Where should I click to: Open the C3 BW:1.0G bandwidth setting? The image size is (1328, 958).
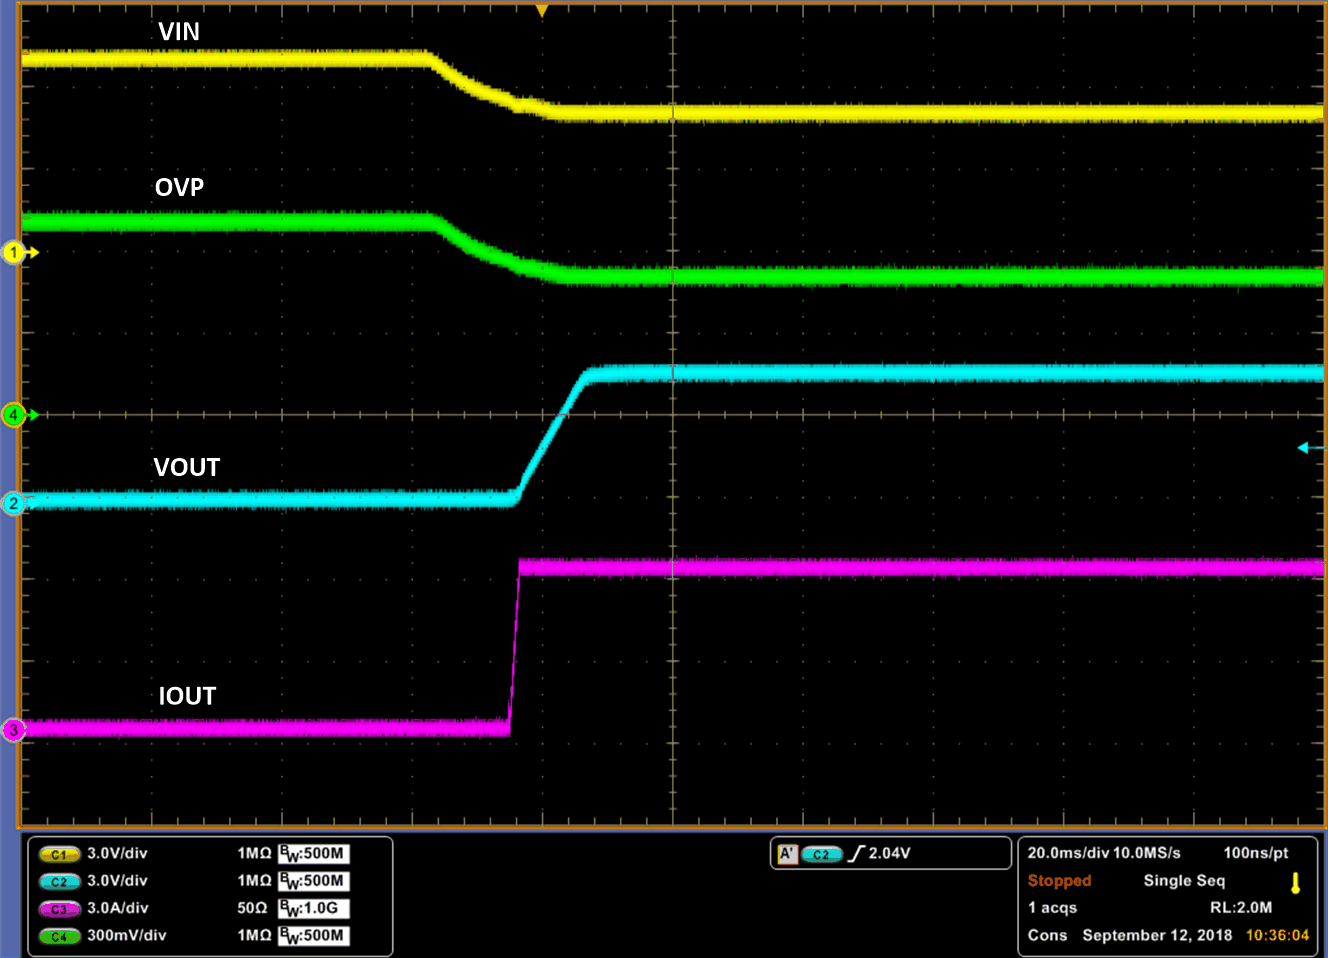pyautogui.click(x=313, y=909)
